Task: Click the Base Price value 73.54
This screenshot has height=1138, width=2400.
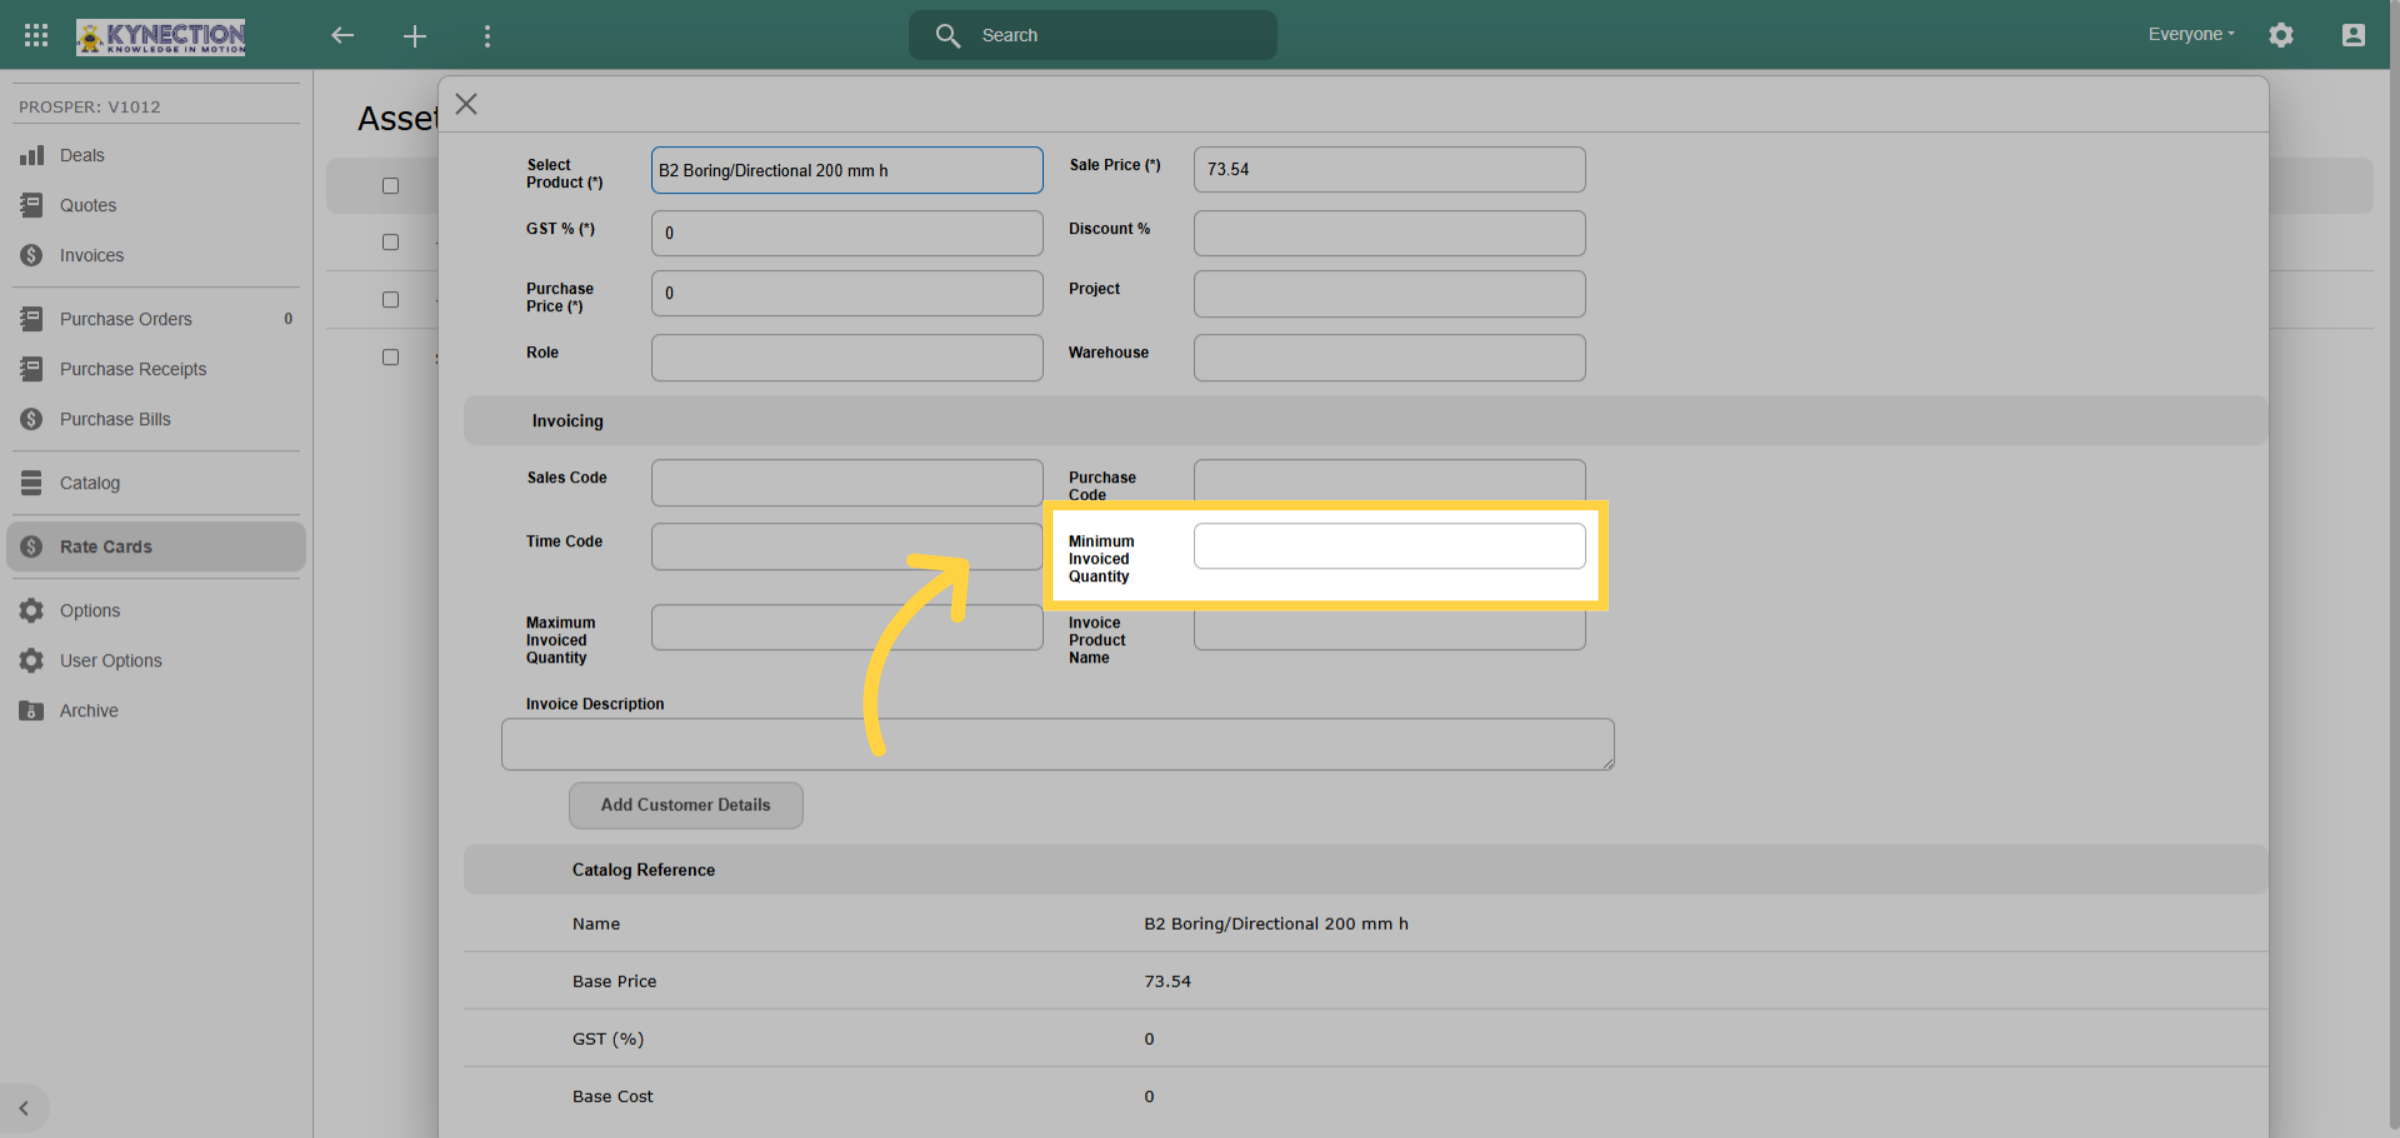Action: (1167, 982)
